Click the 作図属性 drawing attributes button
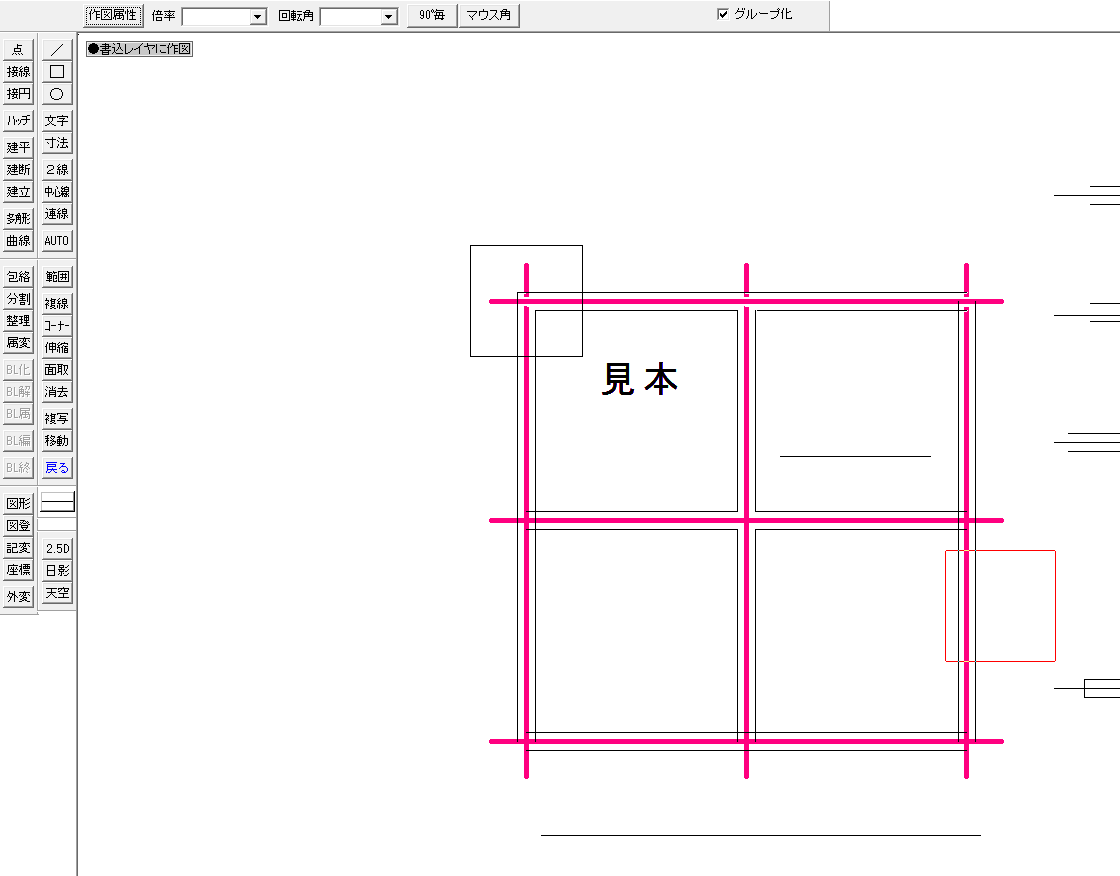Viewport: 1120px width, 876px height. coord(113,15)
